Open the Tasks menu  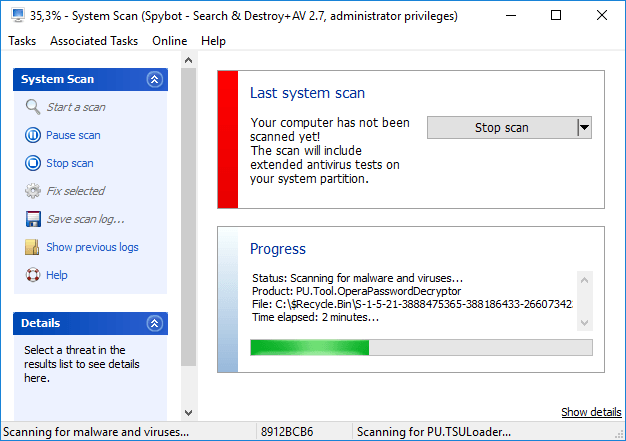[22, 41]
